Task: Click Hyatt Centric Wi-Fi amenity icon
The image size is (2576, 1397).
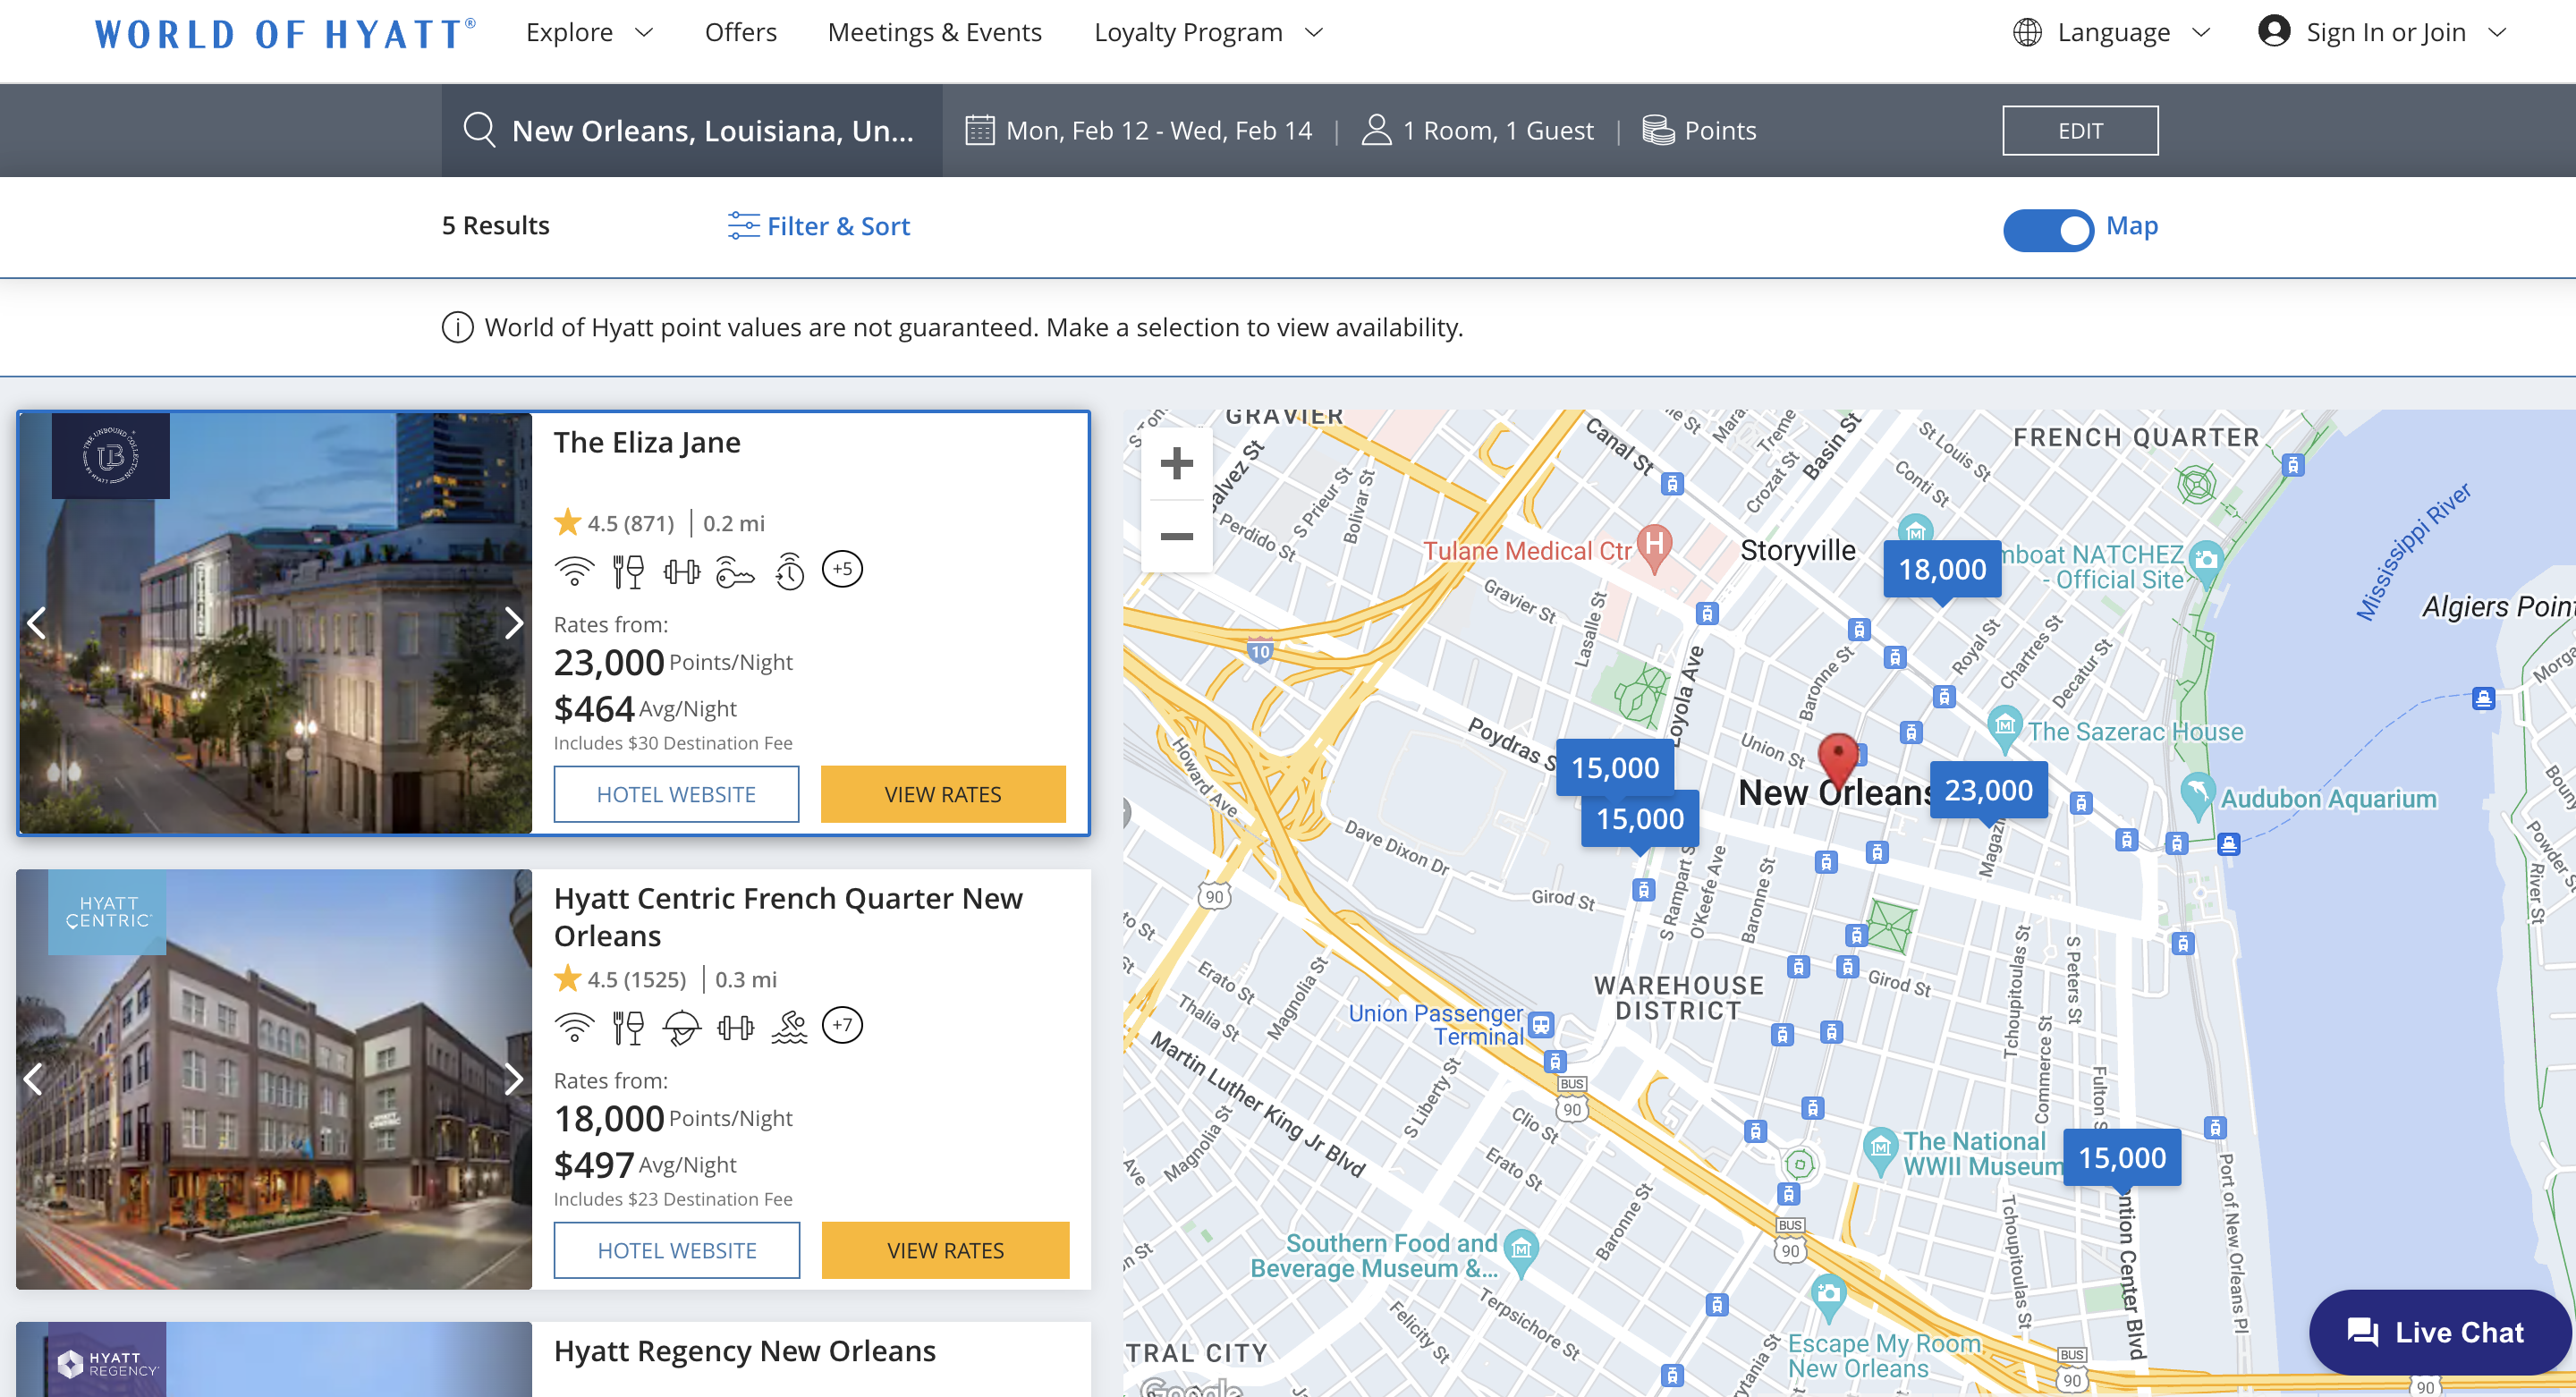Action: pyautogui.click(x=574, y=1027)
